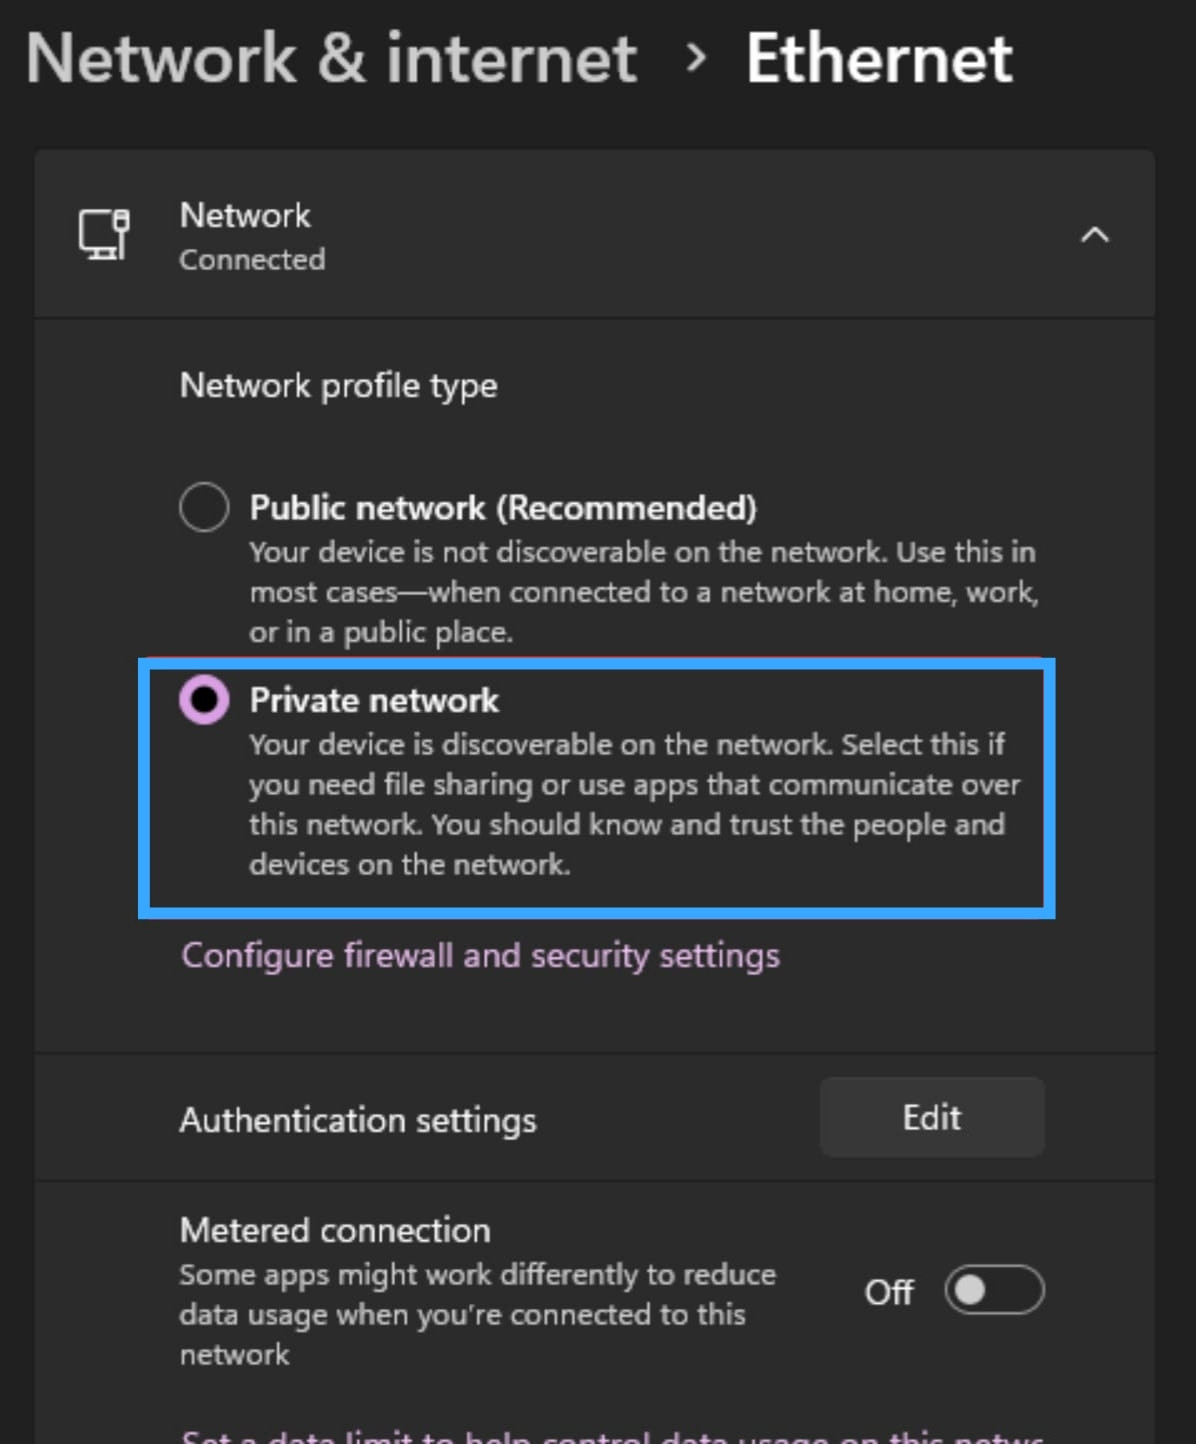The height and width of the screenshot is (1444, 1196).
Task: Click the Metered connection Off label
Action: coord(888,1292)
